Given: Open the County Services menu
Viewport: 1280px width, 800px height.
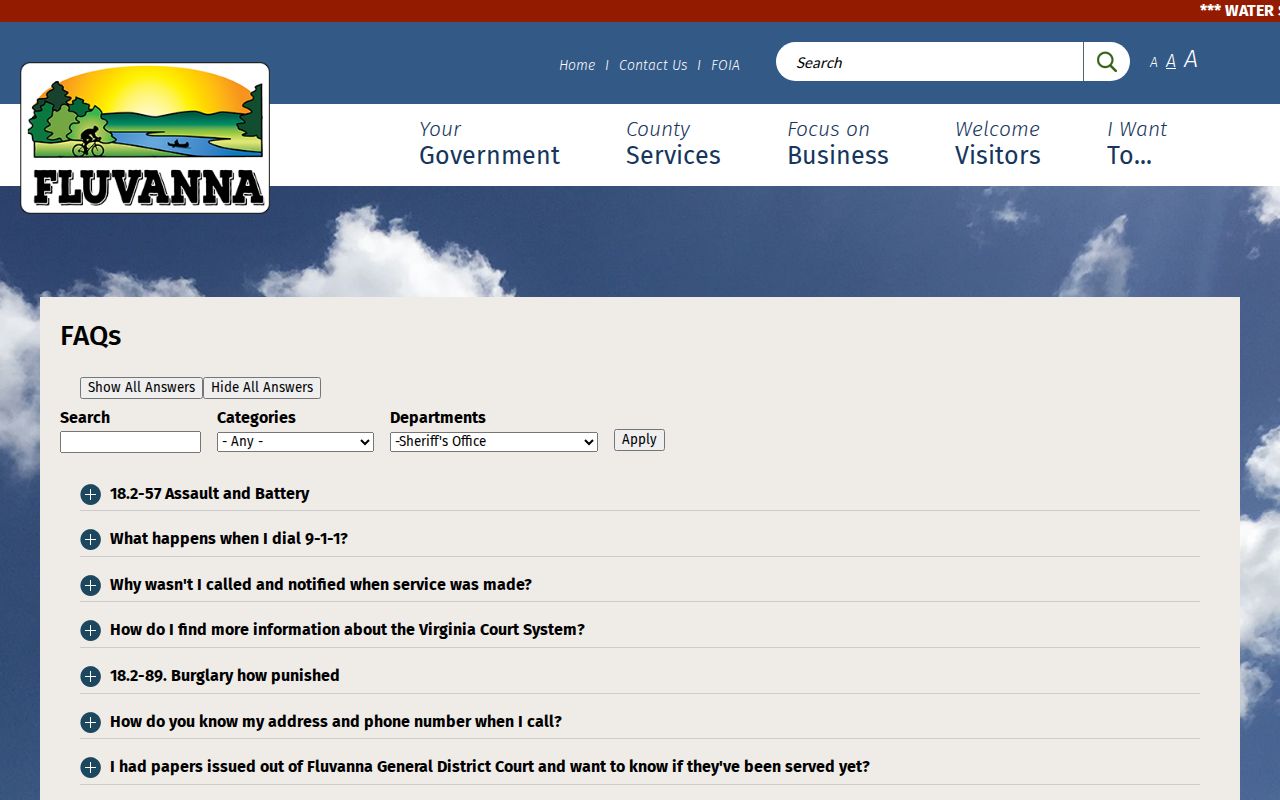Looking at the screenshot, I should click(x=673, y=143).
